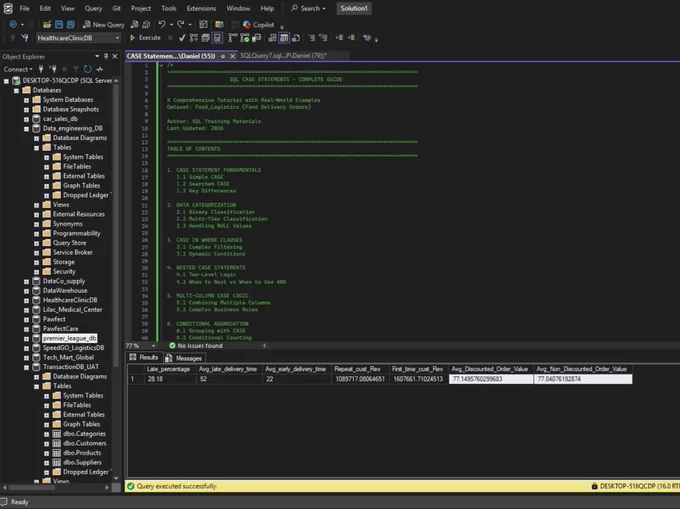Click the New Query toolbar button
Image resolution: width=680 pixels, height=509 pixels.
[x=104, y=25]
